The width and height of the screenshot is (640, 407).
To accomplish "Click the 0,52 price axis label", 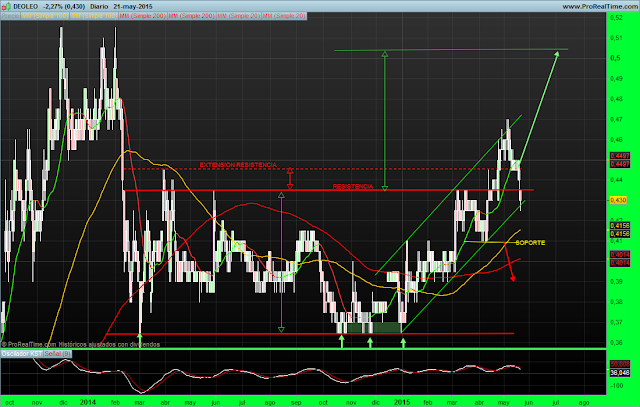I will (x=616, y=18).
